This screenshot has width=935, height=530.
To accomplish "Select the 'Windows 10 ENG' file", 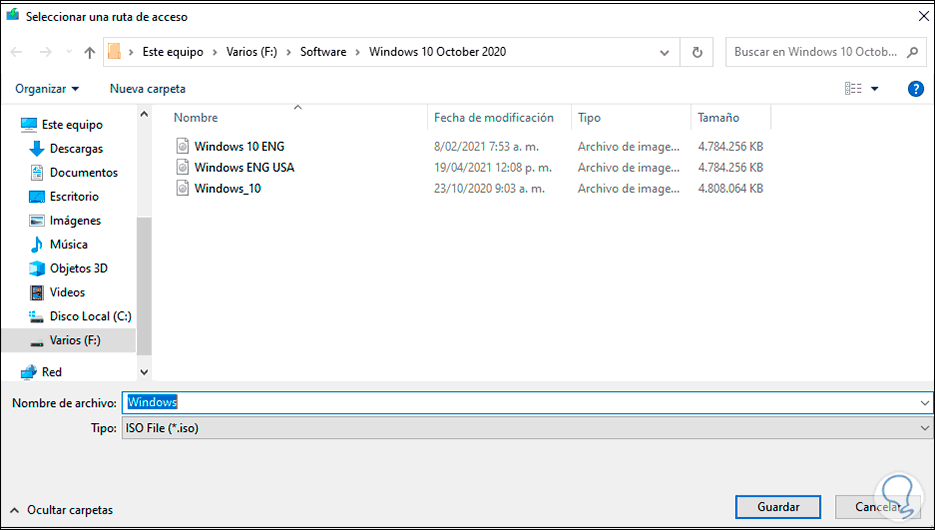I will click(x=239, y=147).
